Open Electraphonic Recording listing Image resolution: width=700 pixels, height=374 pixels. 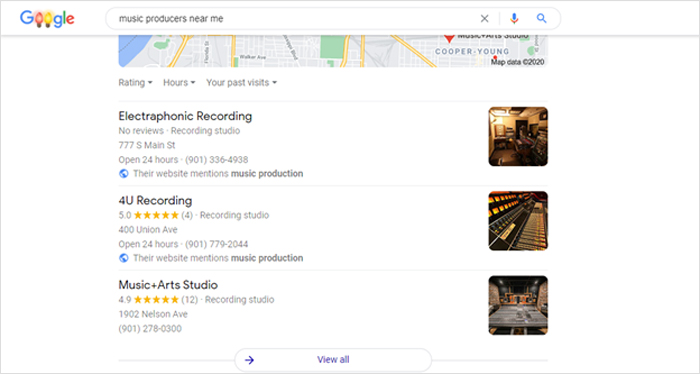(x=185, y=116)
